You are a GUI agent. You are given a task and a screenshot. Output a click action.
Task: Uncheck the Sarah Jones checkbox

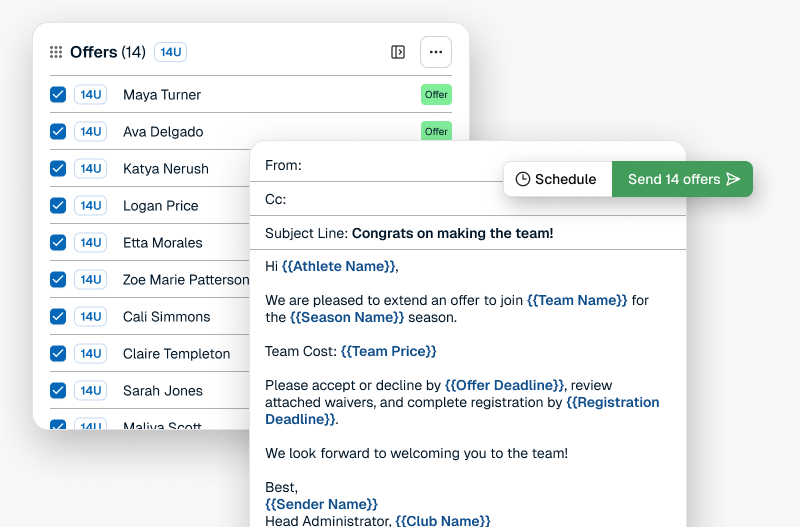(x=58, y=390)
